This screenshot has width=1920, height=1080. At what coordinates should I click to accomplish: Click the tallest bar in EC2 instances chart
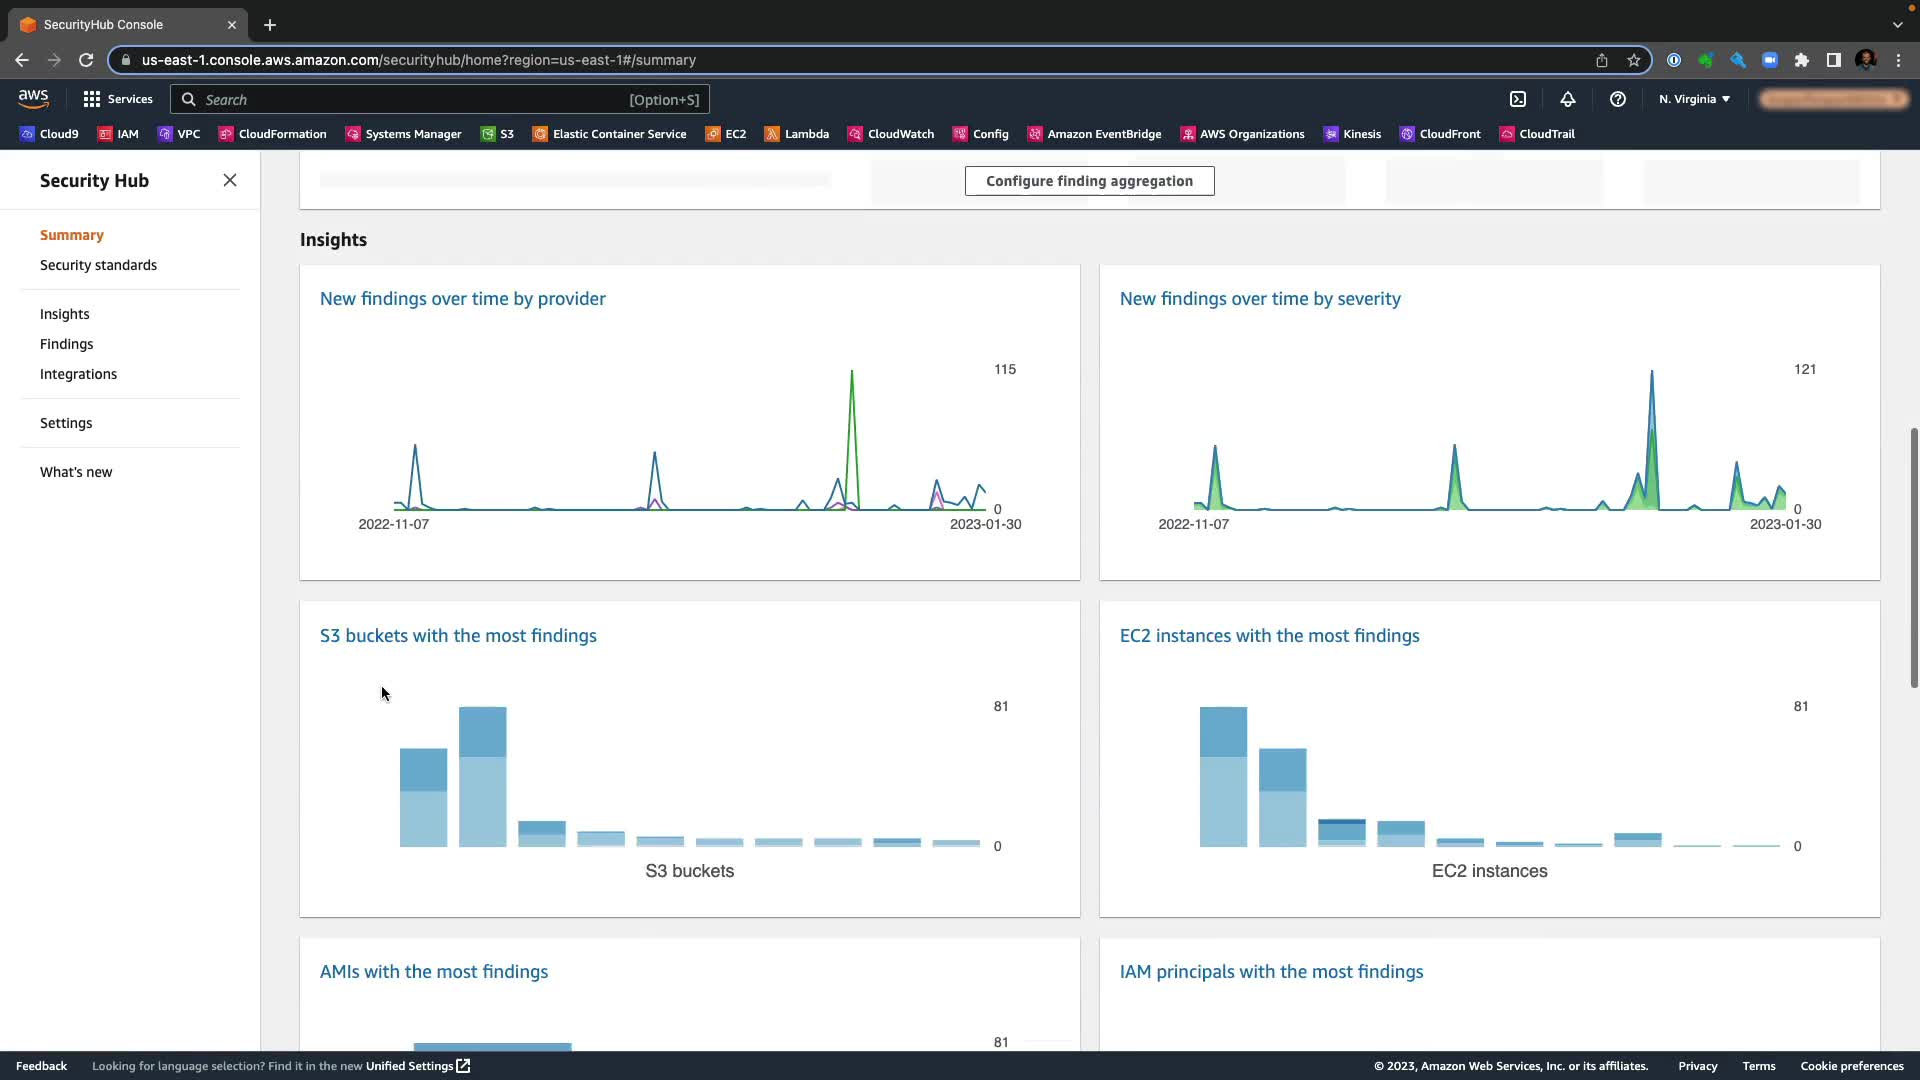[x=1223, y=777]
